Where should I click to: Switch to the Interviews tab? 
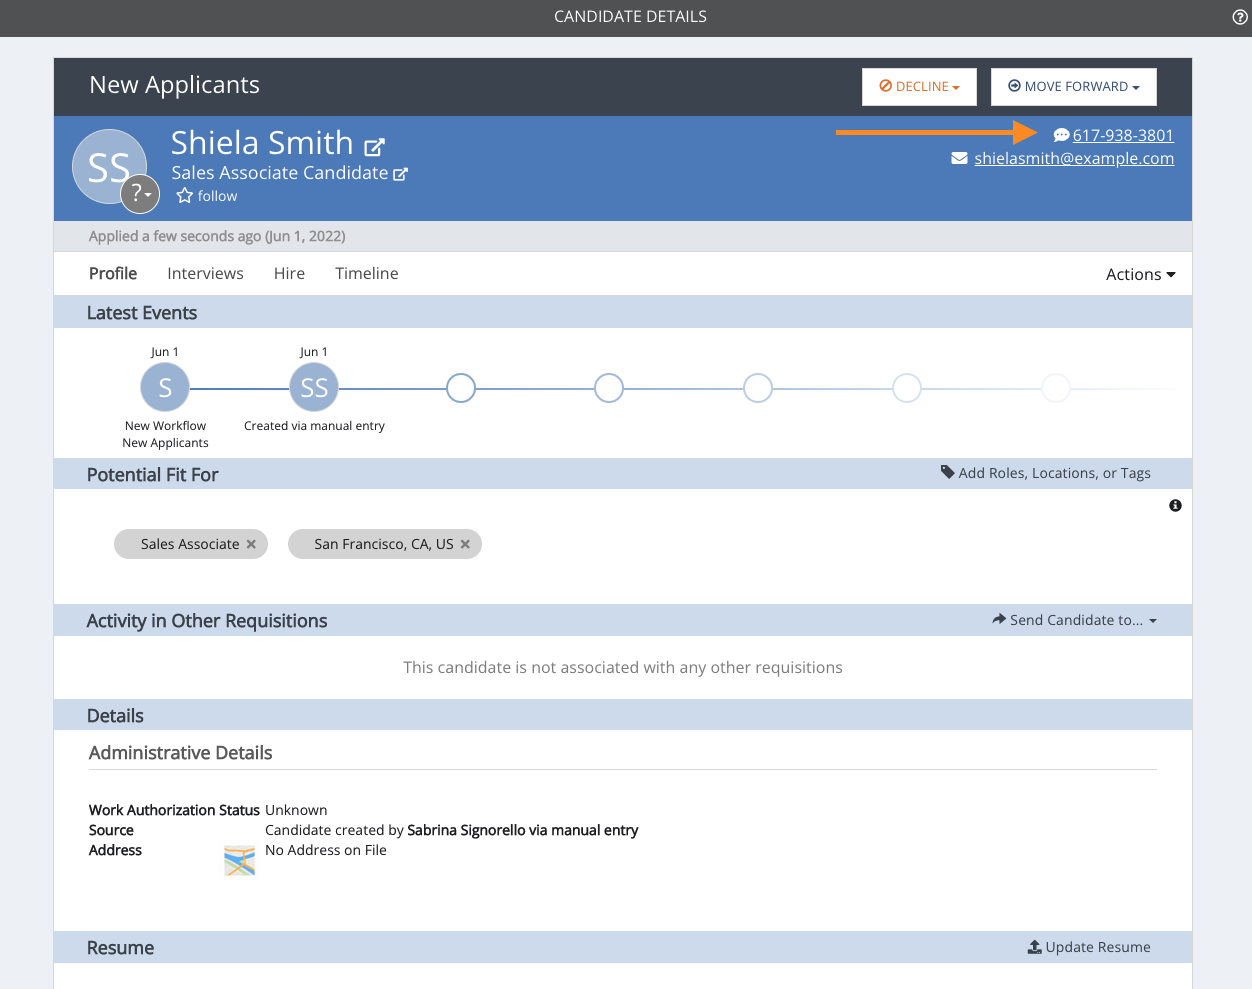point(205,273)
